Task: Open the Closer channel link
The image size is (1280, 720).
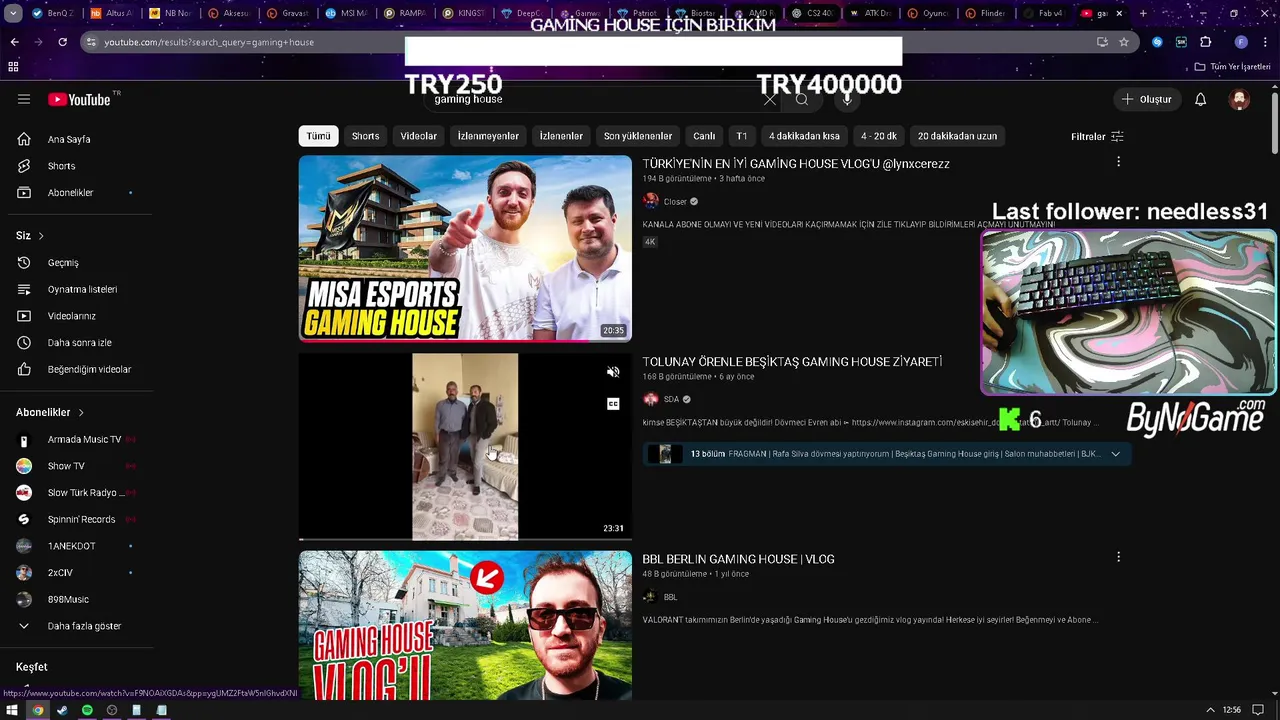Action: pyautogui.click(x=675, y=201)
